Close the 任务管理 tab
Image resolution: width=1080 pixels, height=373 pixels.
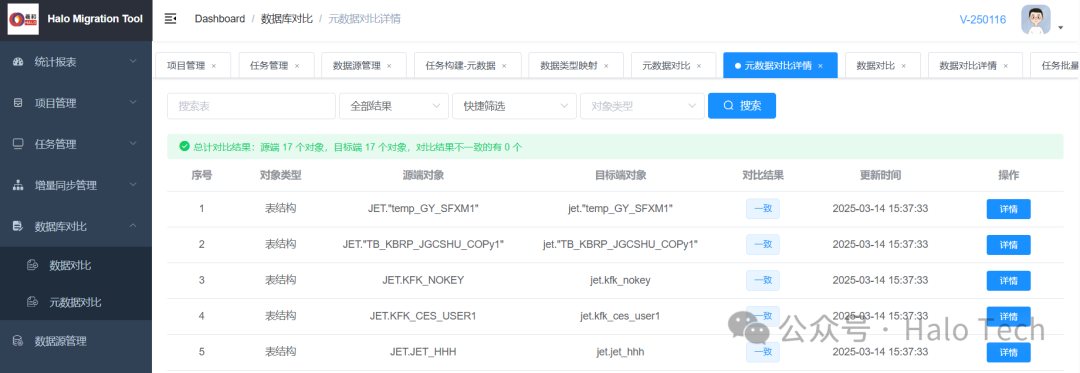coord(297,66)
